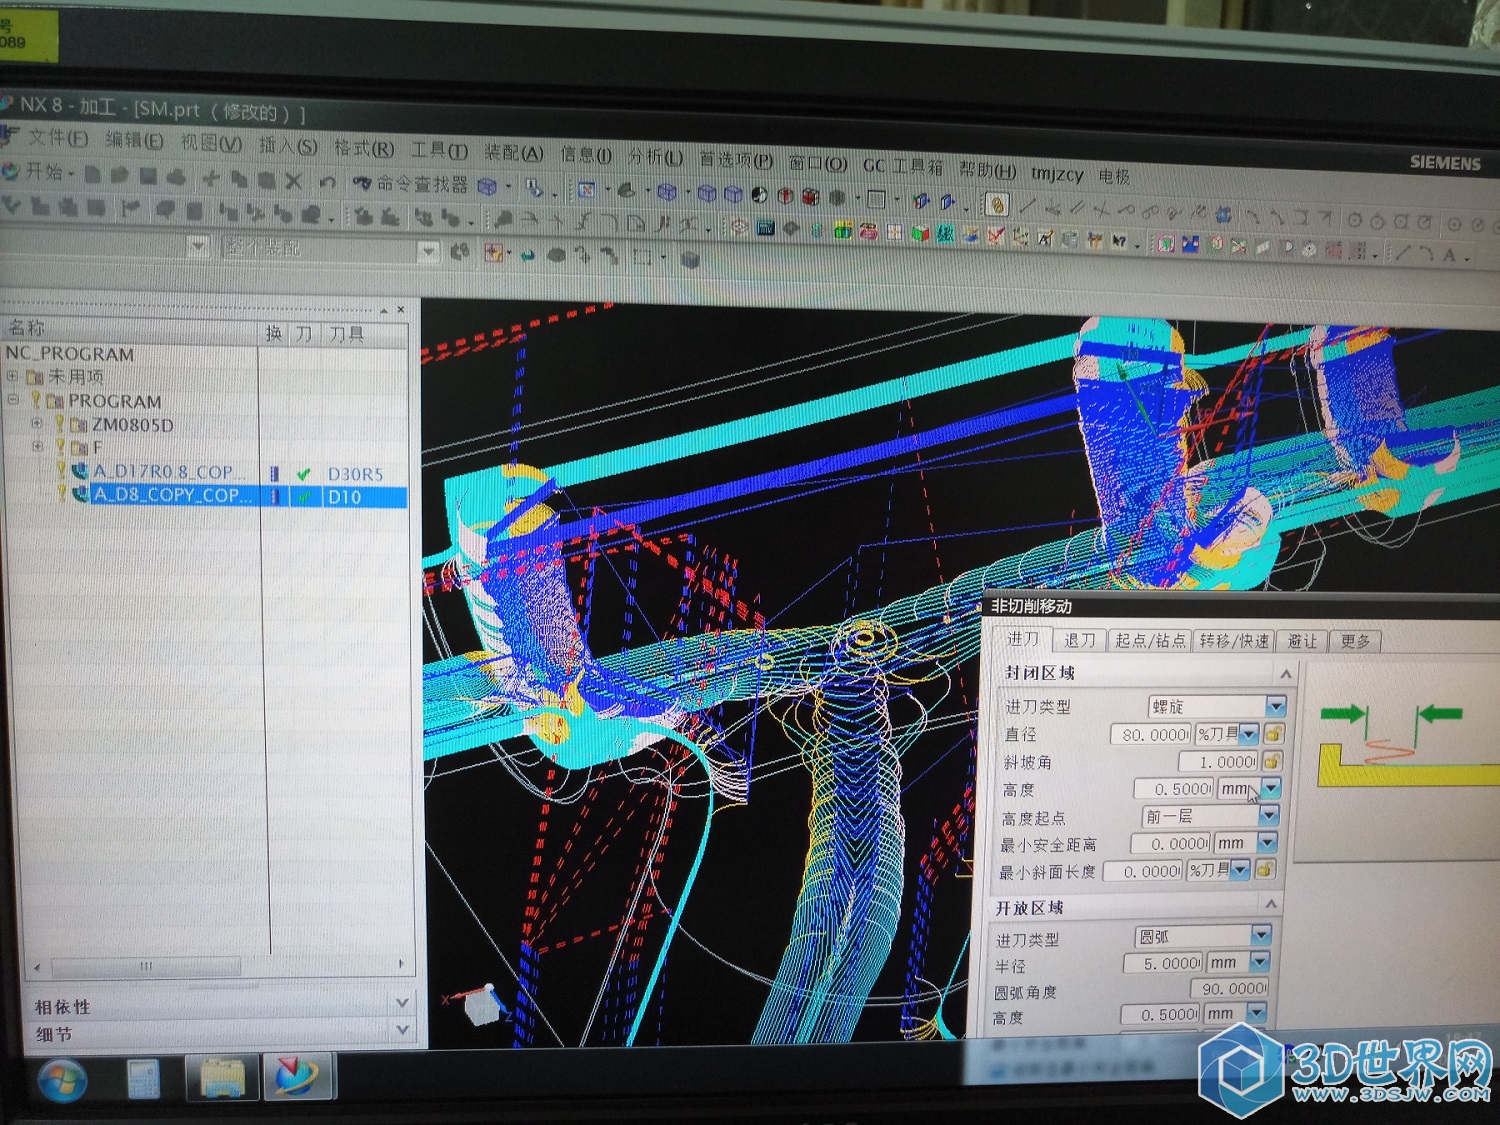Click the D30R5 tool cell

[356, 474]
